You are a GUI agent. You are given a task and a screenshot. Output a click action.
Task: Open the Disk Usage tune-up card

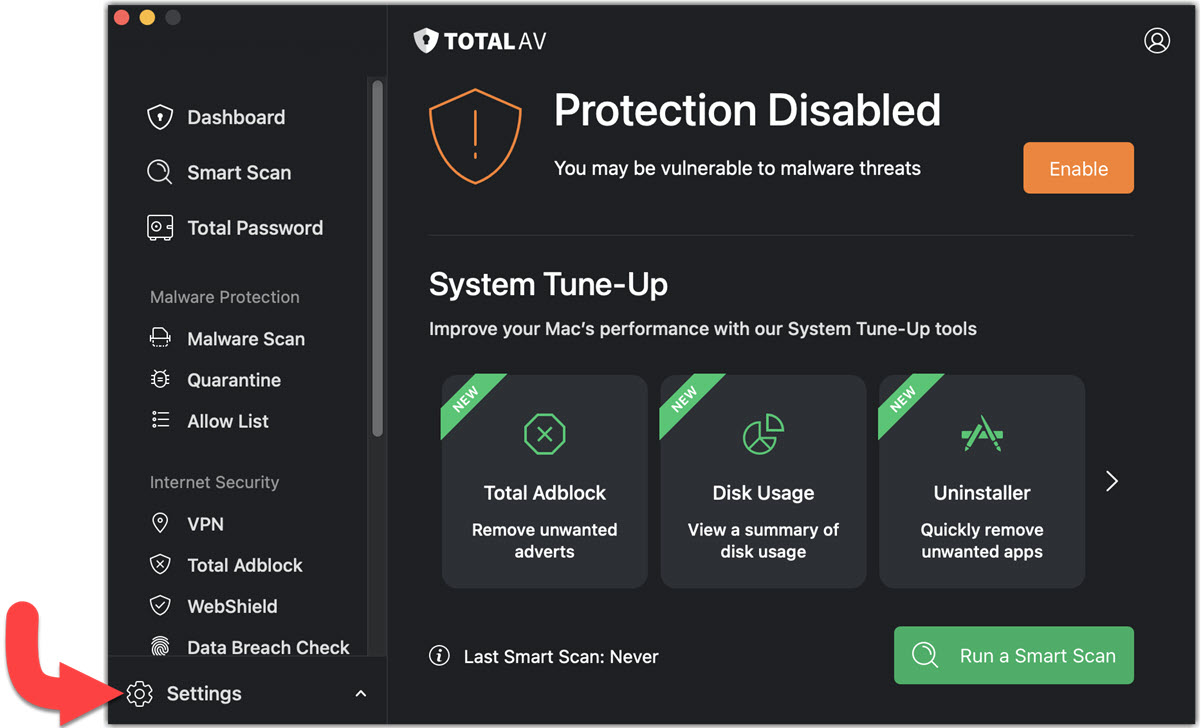tap(763, 481)
